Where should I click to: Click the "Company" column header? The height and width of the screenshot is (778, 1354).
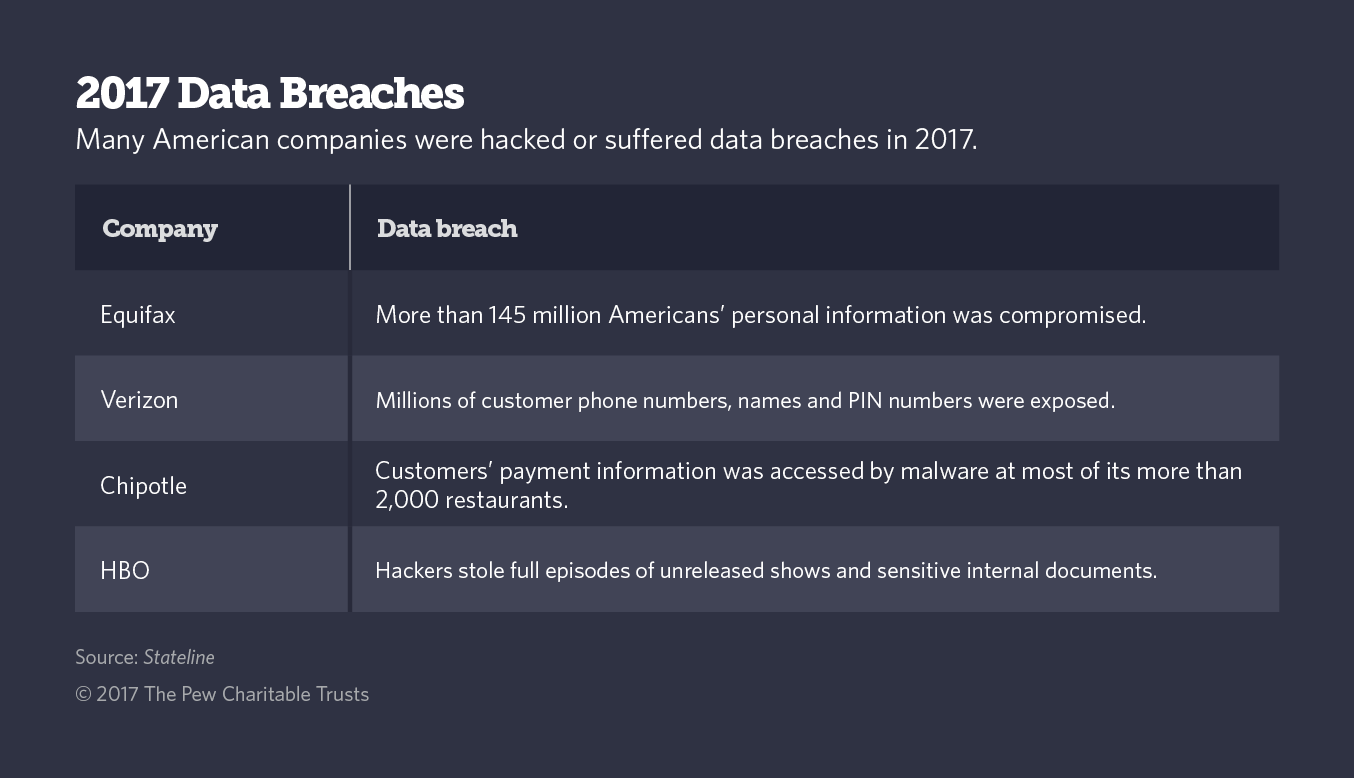click(160, 229)
